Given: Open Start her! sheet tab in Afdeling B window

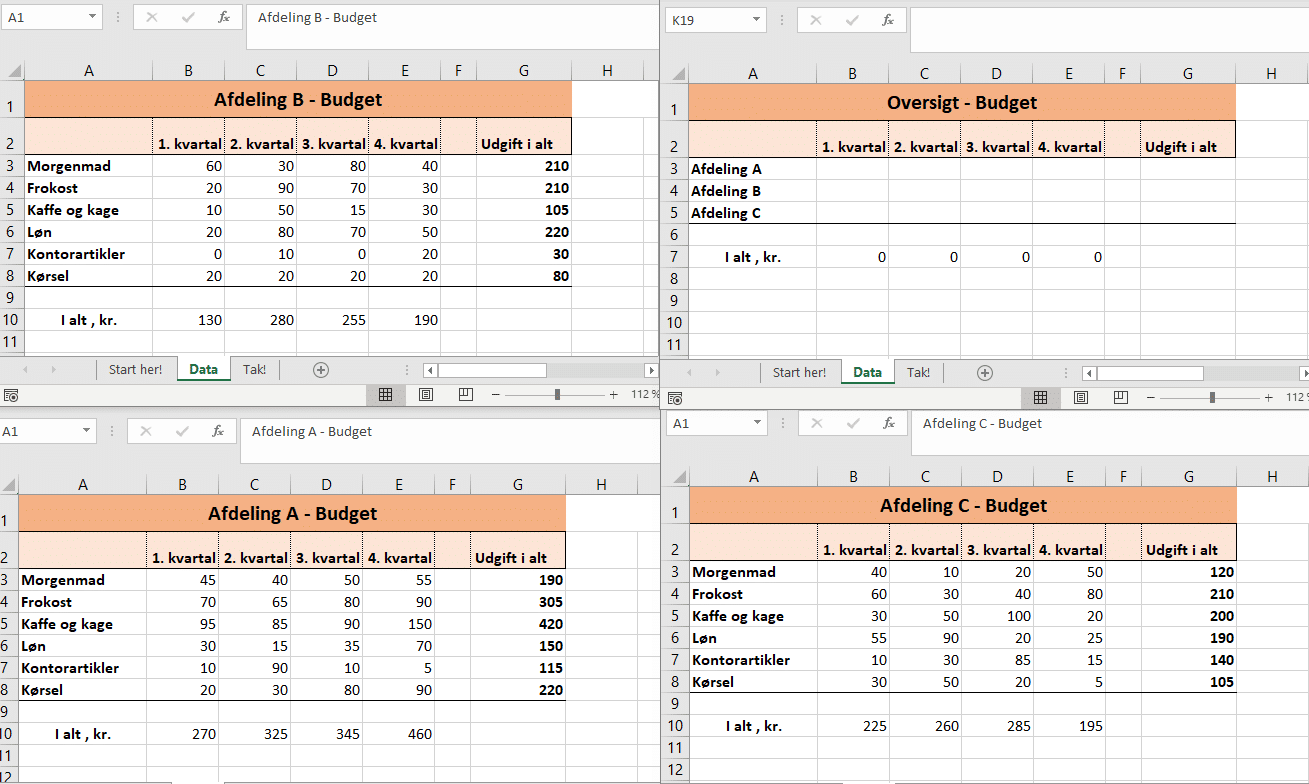Looking at the screenshot, I should pyautogui.click(x=135, y=369).
